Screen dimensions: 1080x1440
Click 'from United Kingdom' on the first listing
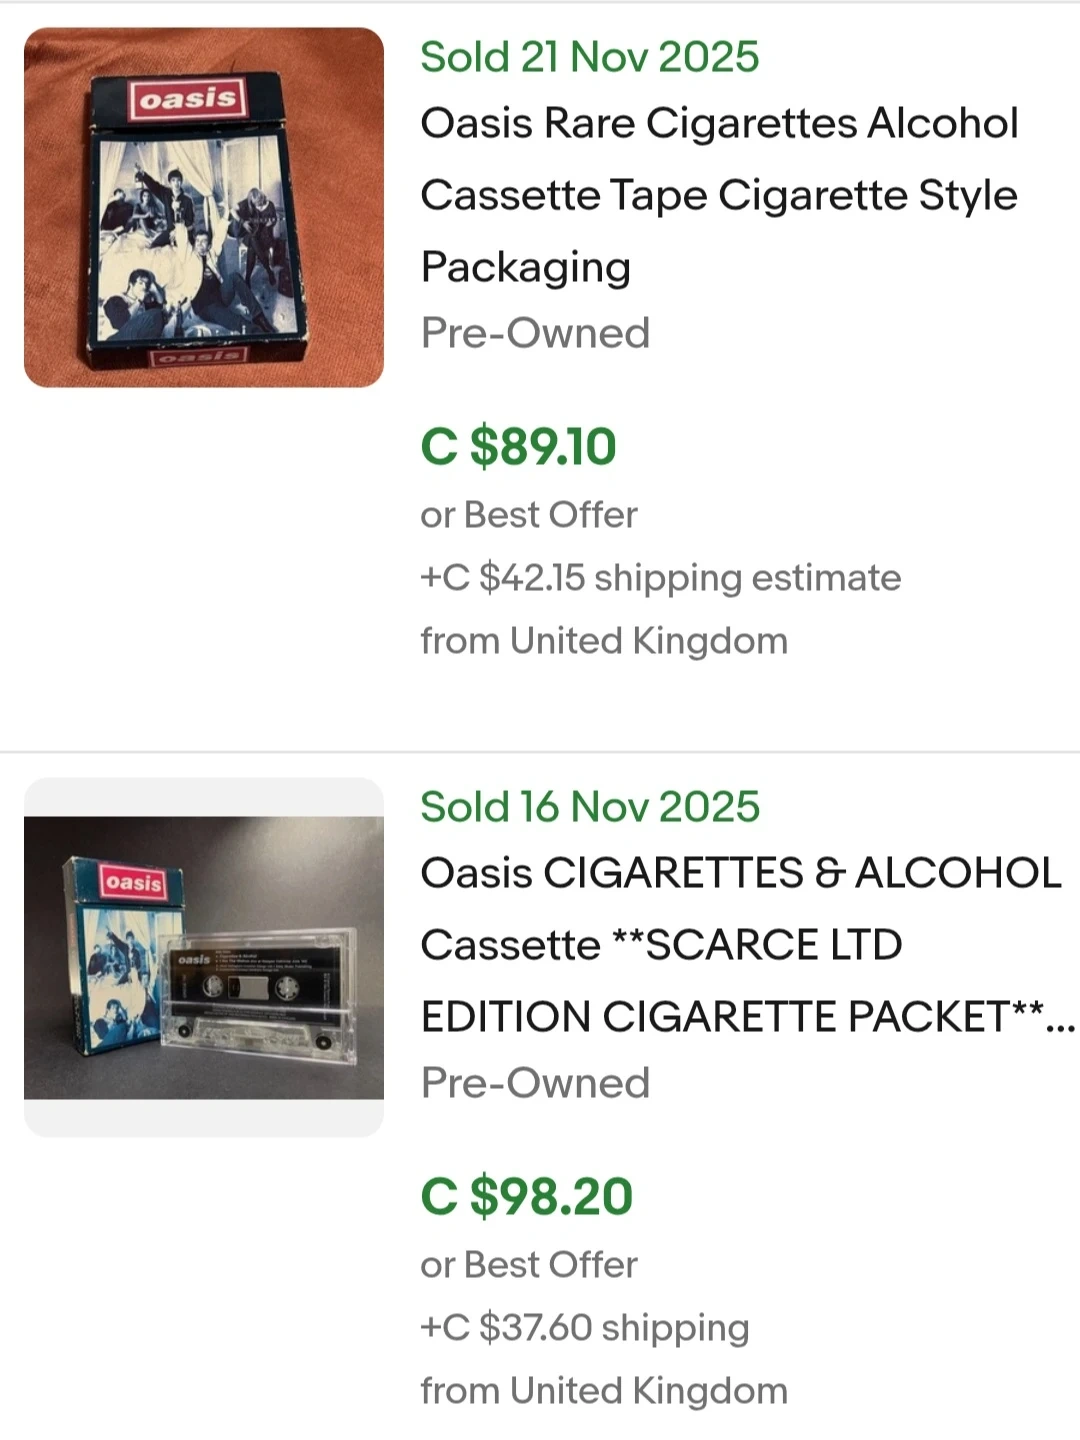click(604, 641)
